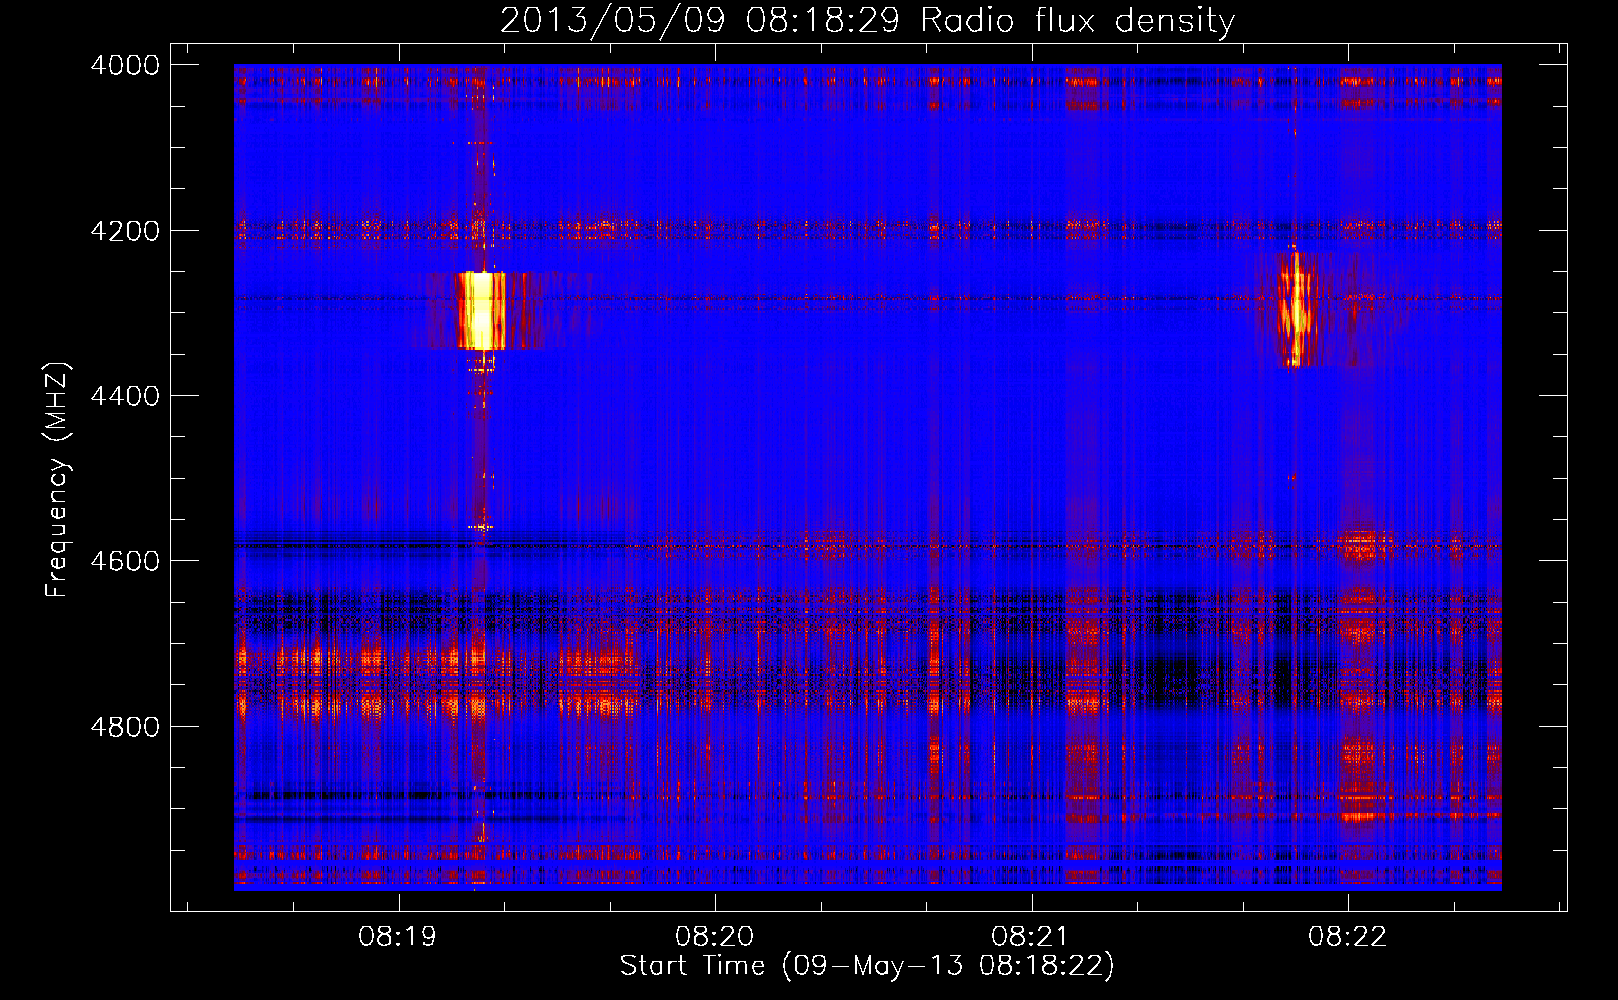Screen dimensions: 1618x1000
Task: Click the 08:22 time tick label
Action: pos(1348,937)
